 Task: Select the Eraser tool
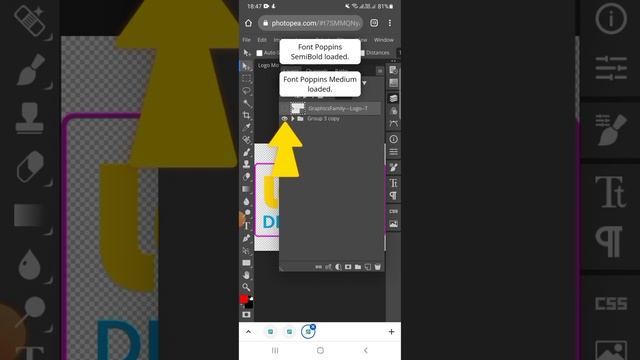(246, 177)
